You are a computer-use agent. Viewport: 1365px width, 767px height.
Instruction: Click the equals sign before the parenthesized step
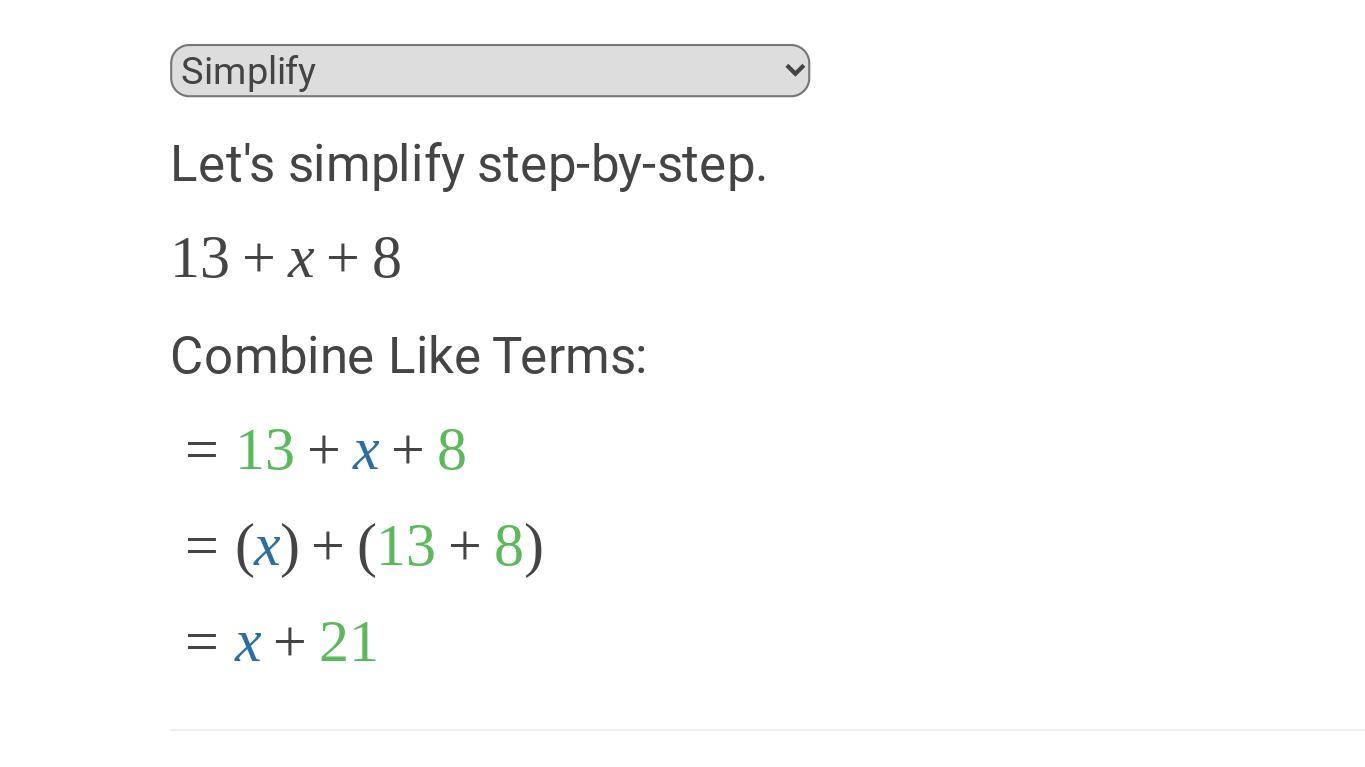[201, 546]
